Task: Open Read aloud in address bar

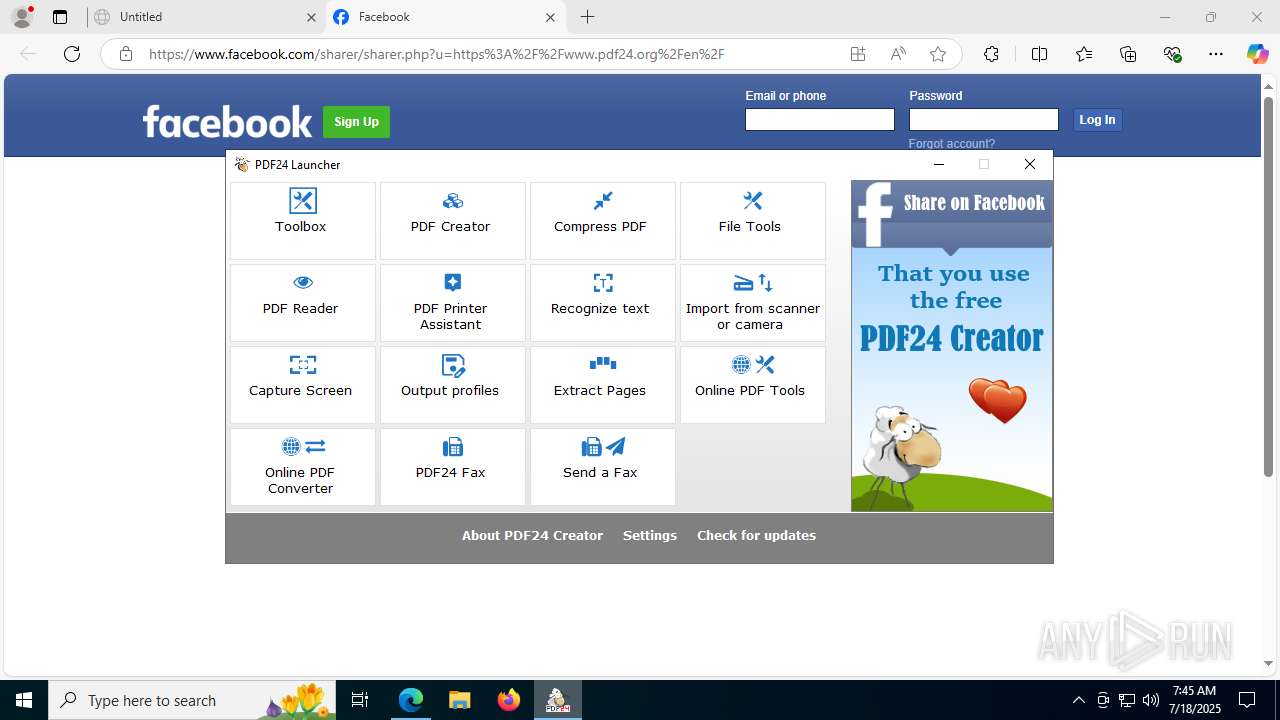Action: (898, 54)
